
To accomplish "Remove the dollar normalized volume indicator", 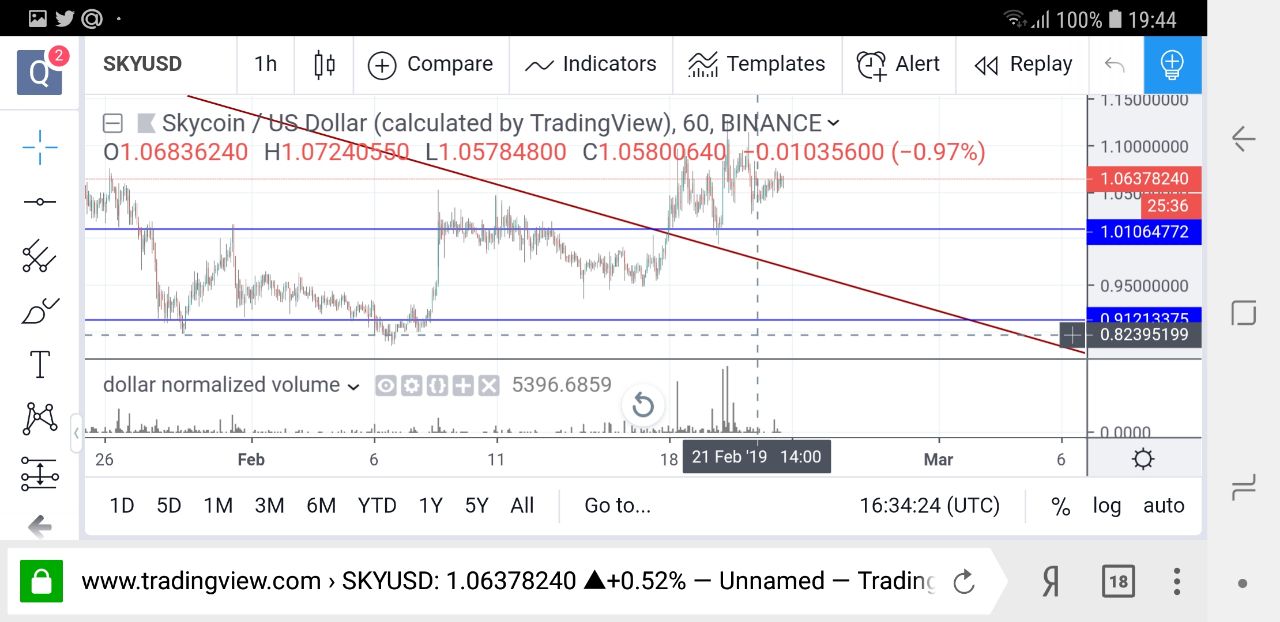I will tap(487, 386).
